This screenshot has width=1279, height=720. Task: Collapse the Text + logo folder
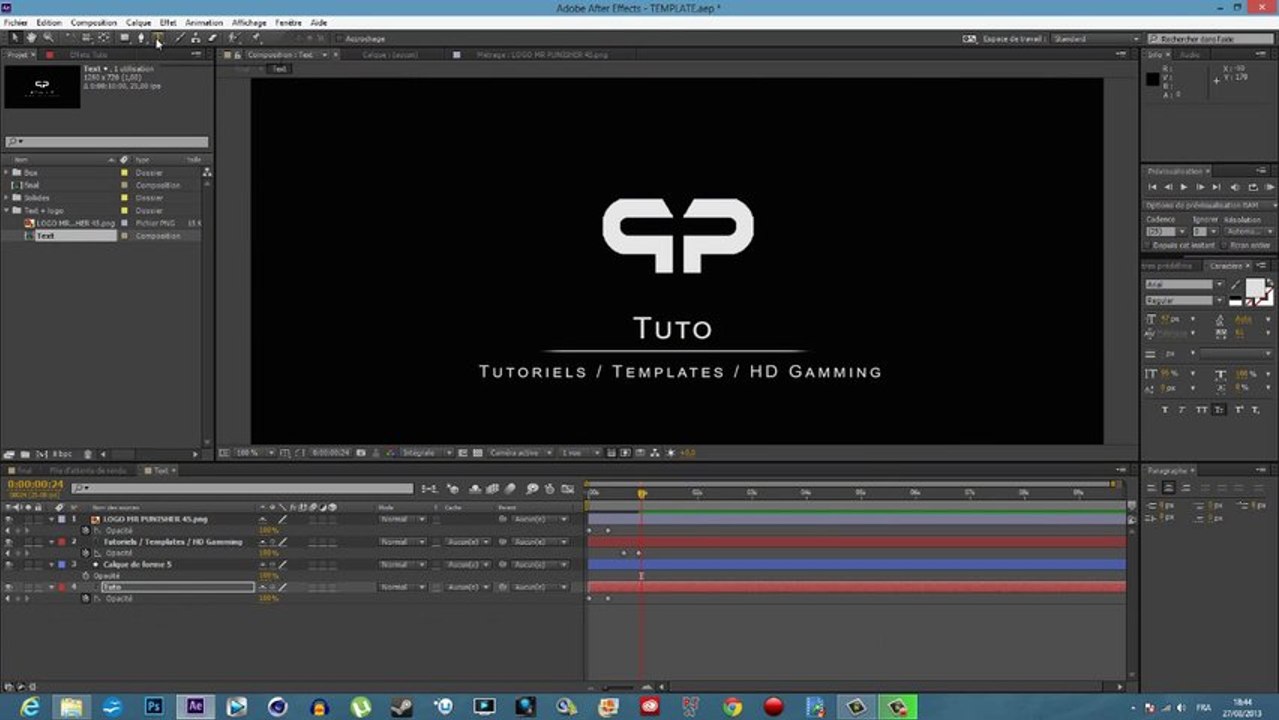tap(6, 211)
